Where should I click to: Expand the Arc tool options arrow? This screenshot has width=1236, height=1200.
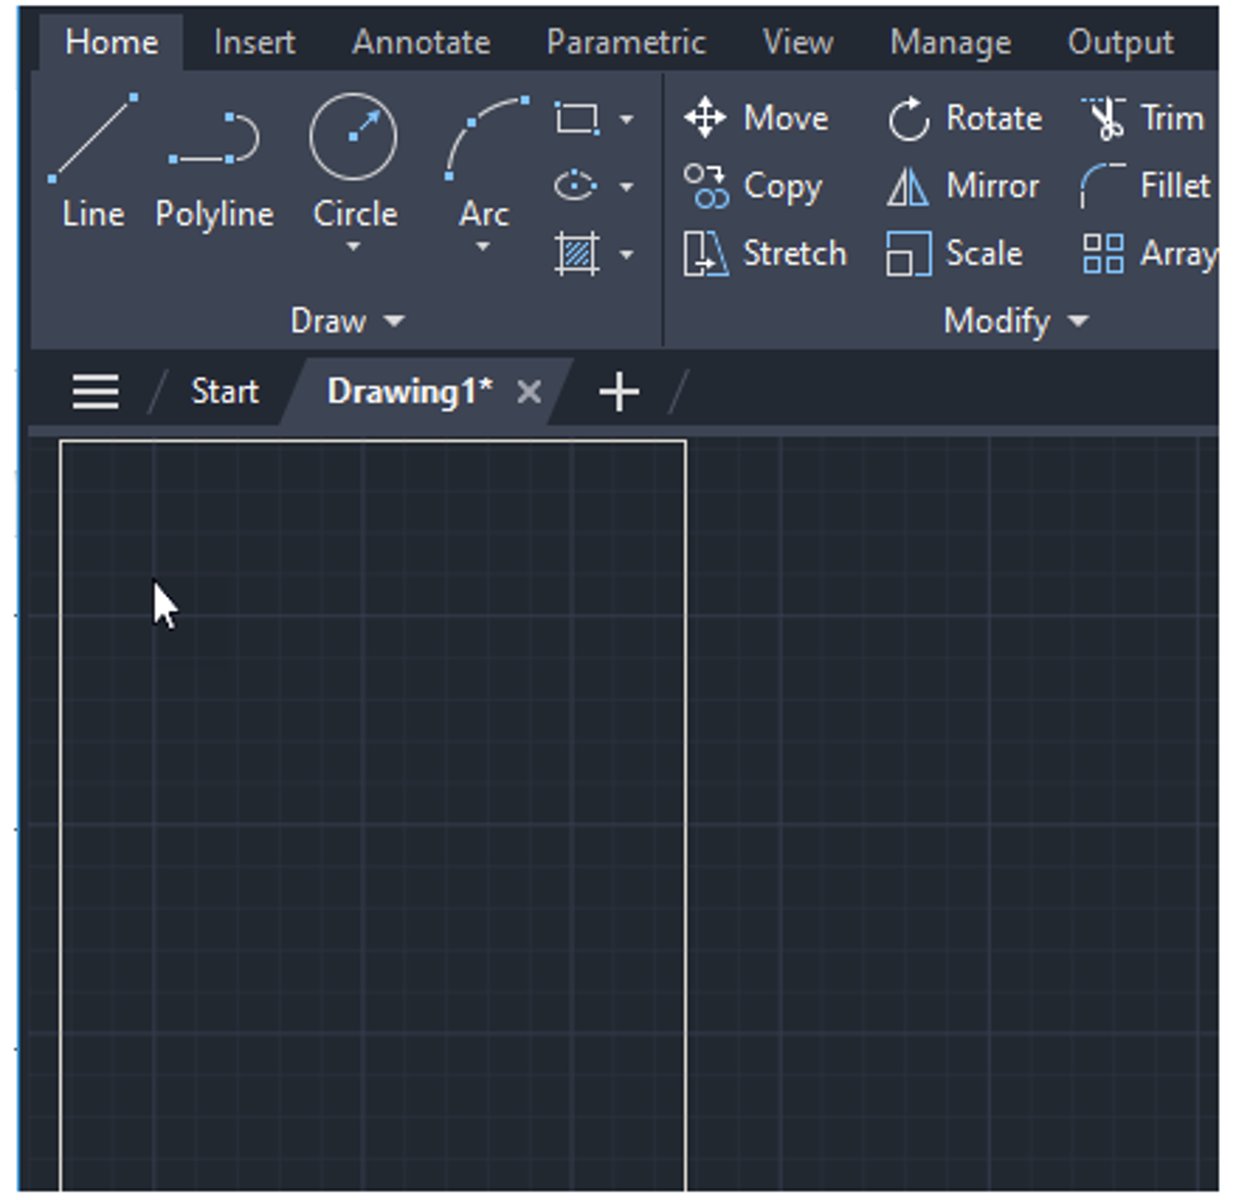click(482, 246)
